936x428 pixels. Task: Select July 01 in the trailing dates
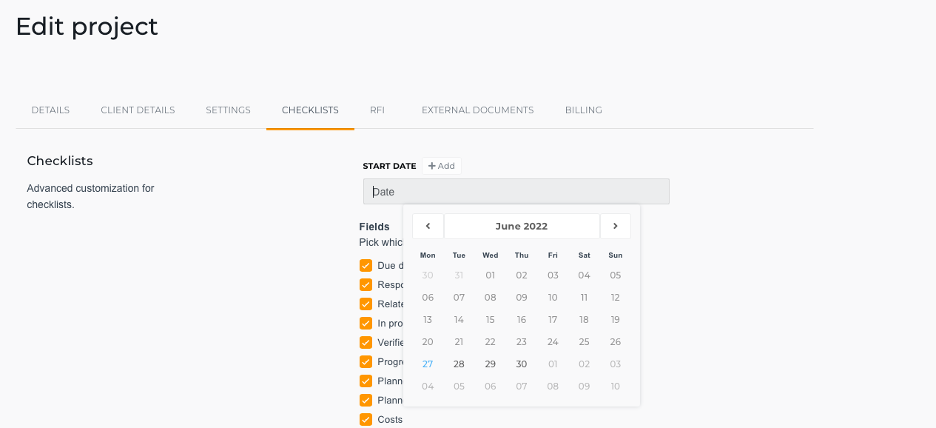[553, 364]
